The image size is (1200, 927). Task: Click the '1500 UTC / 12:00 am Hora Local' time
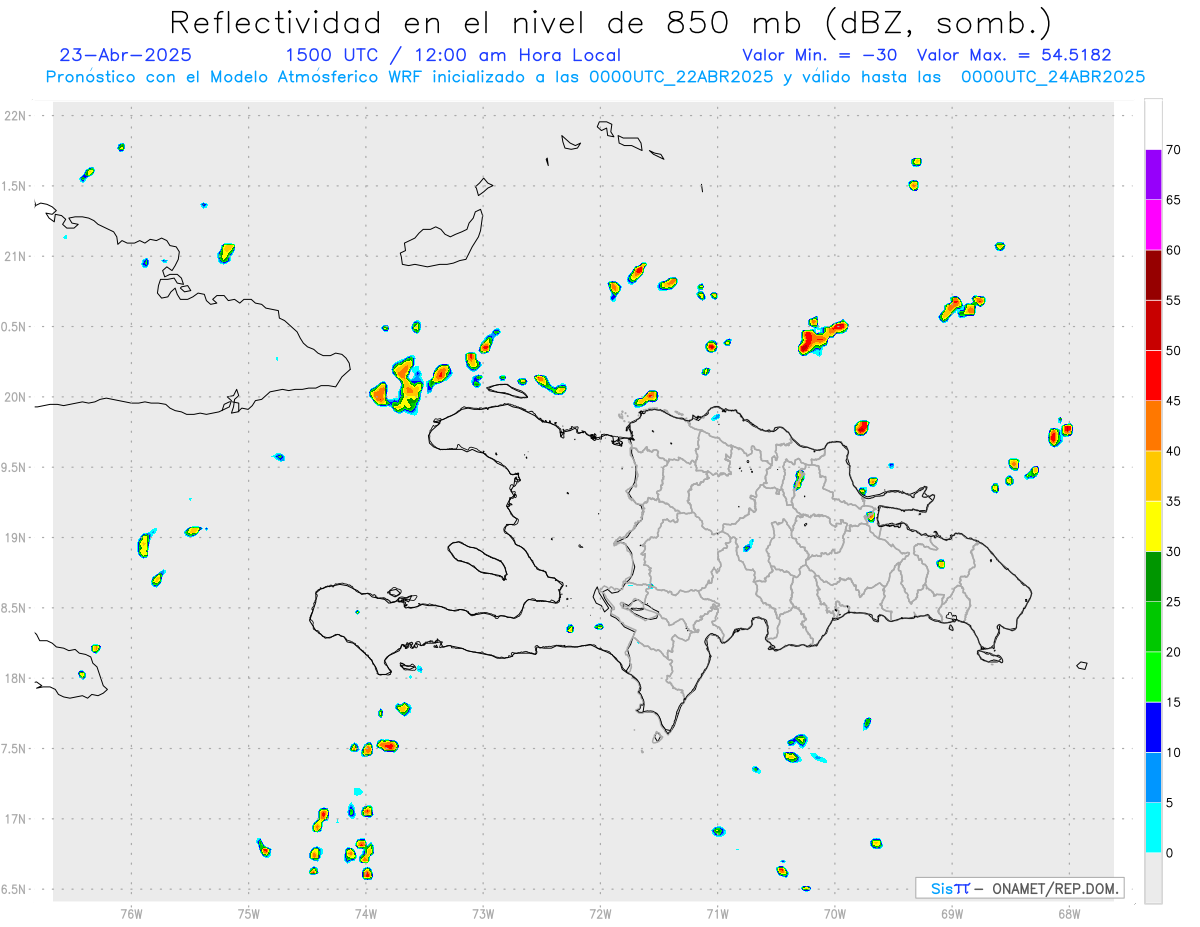click(453, 55)
